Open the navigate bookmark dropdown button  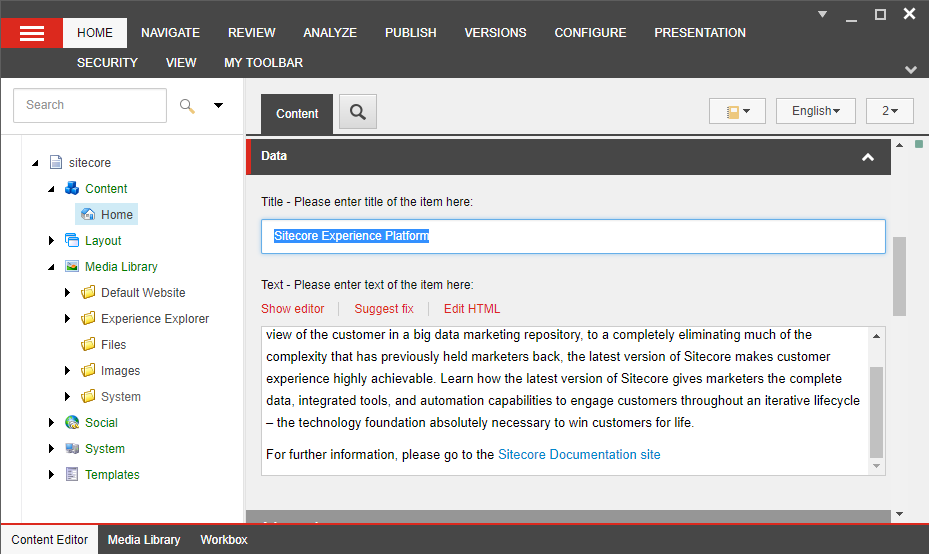coord(738,111)
